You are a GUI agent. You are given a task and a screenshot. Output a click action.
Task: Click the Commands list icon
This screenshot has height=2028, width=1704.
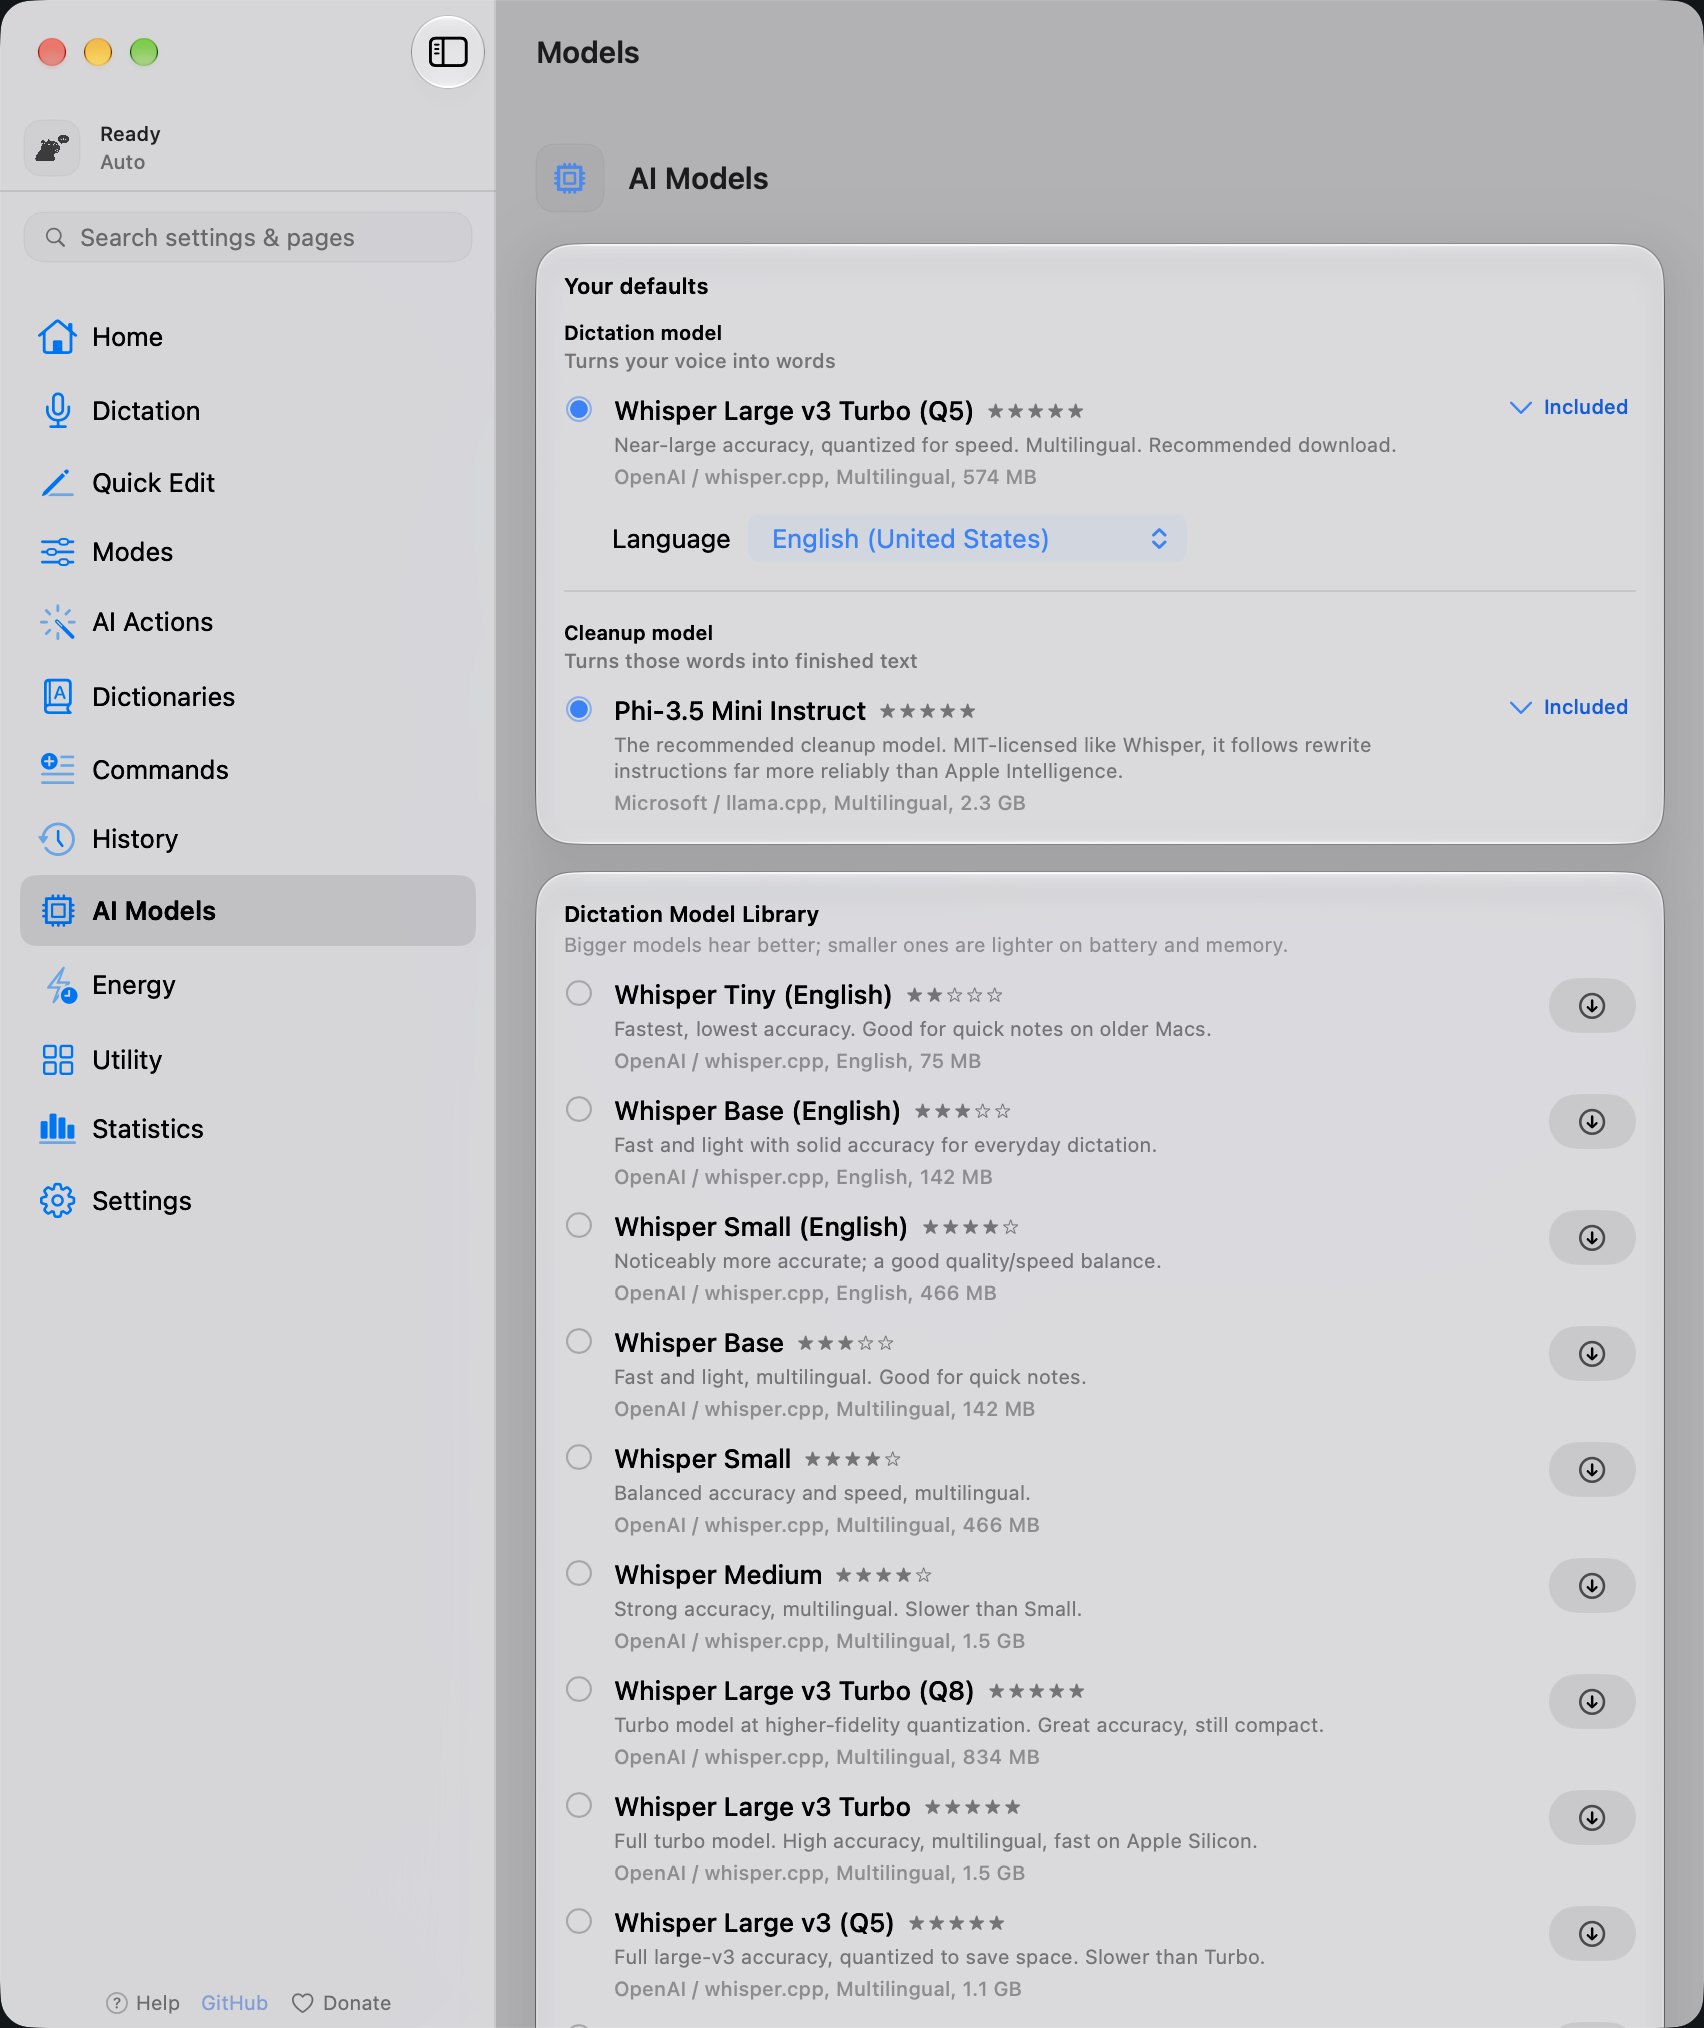pyautogui.click(x=57, y=769)
